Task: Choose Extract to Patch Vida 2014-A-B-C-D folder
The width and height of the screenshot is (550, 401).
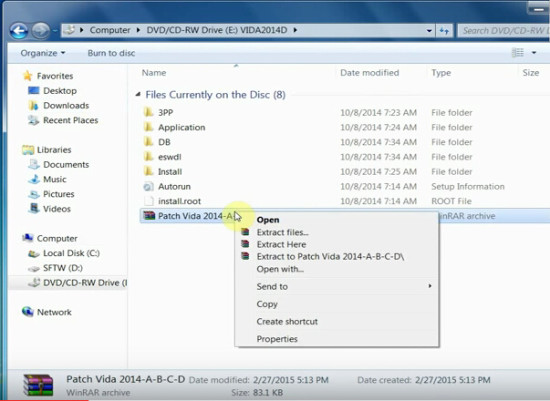Action: pyautogui.click(x=330, y=256)
